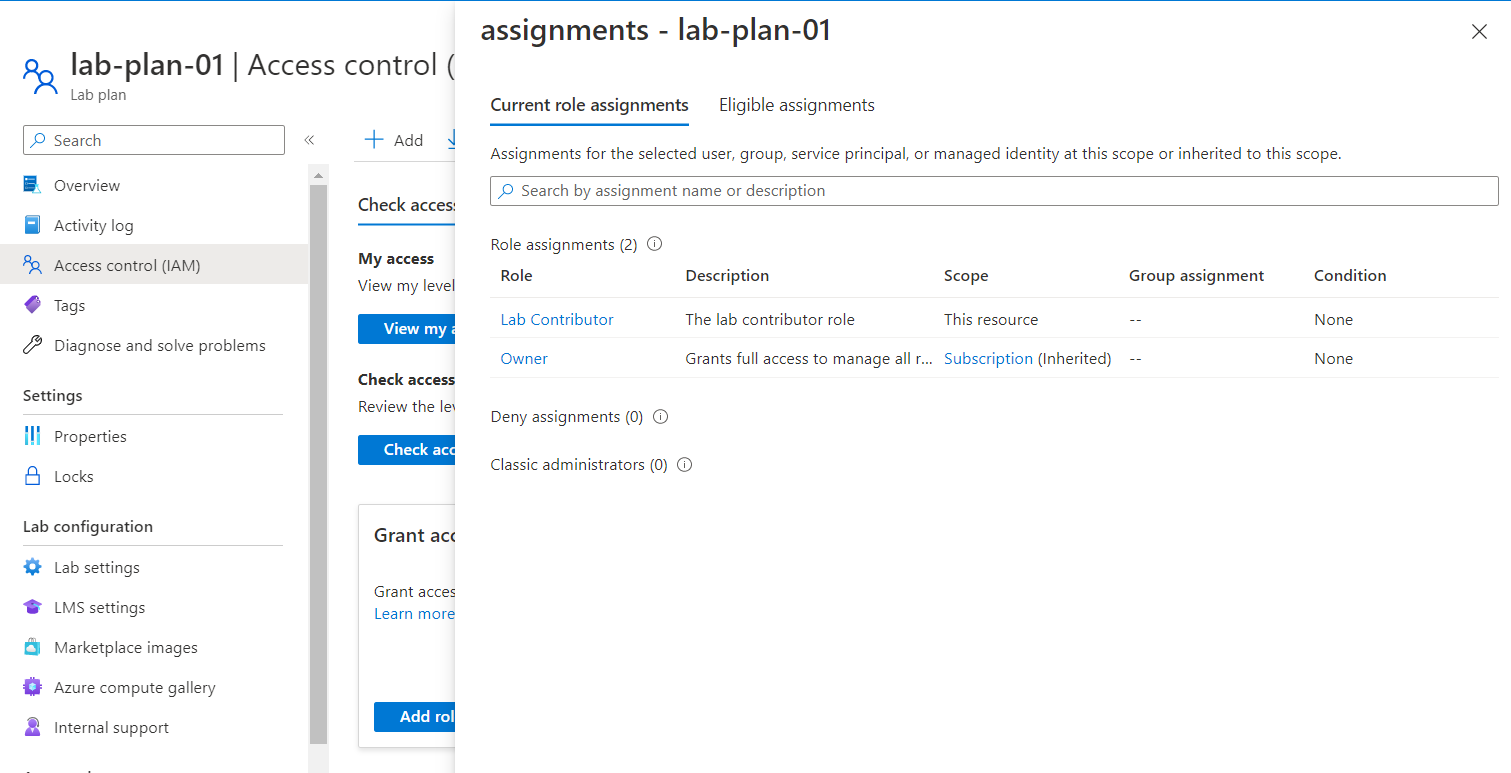Open Internal support
The image size is (1511, 773).
click(108, 727)
